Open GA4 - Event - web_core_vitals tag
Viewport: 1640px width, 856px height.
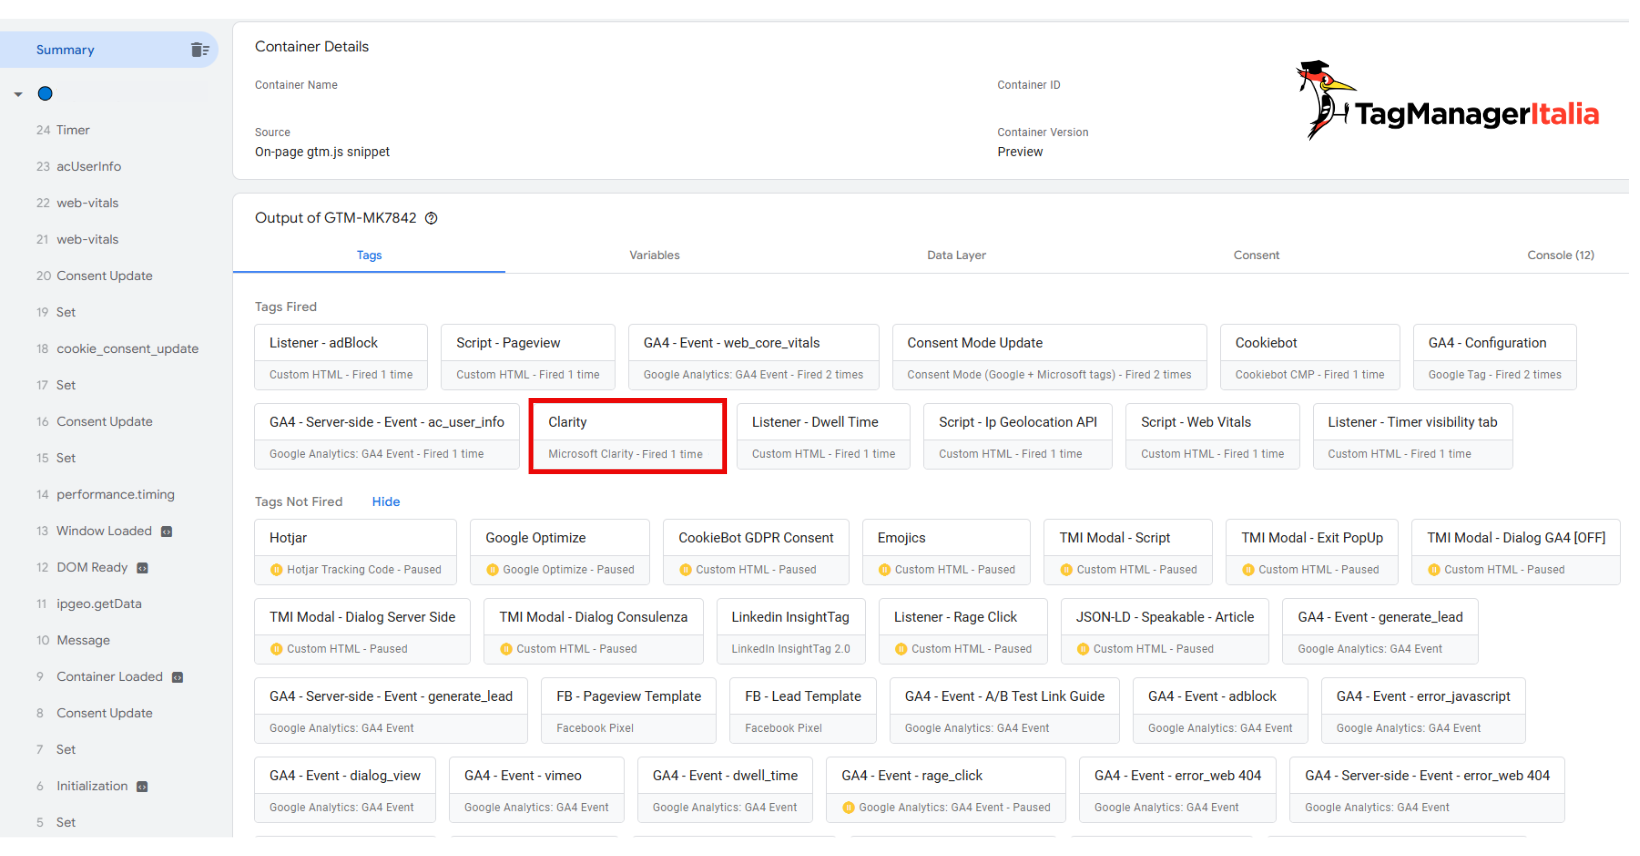[x=754, y=357]
